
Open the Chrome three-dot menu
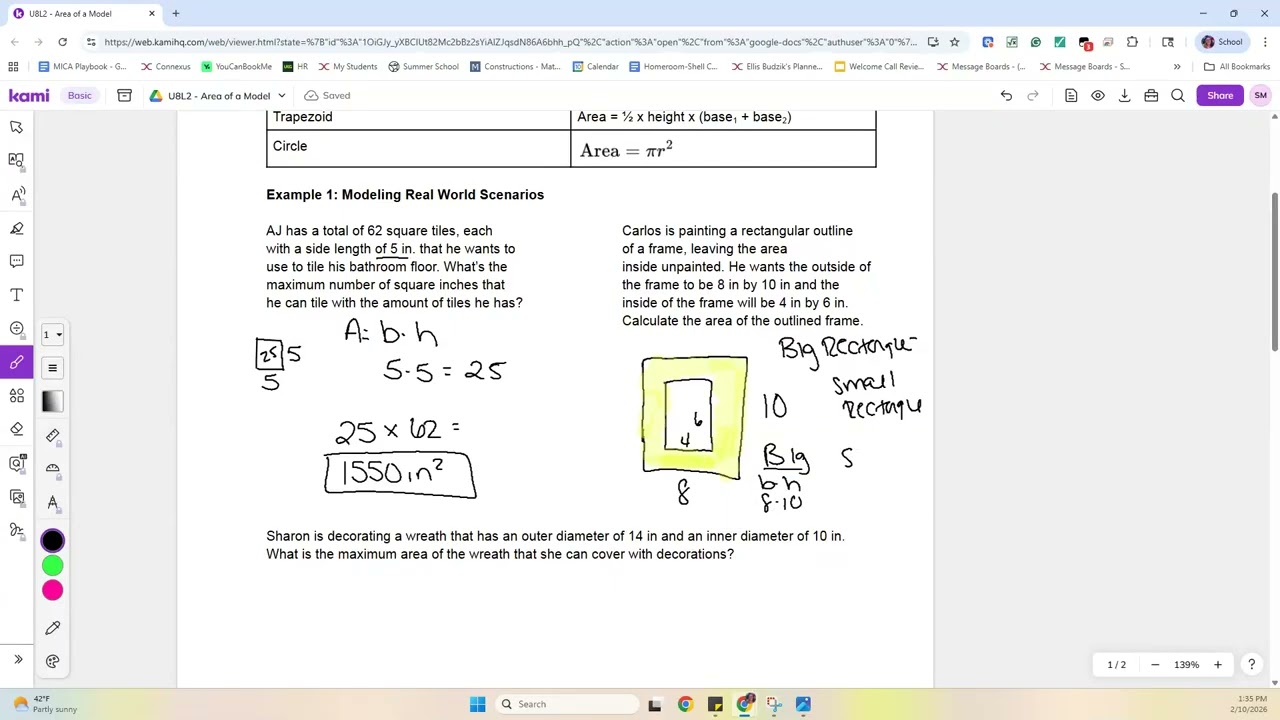[x=1265, y=42]
